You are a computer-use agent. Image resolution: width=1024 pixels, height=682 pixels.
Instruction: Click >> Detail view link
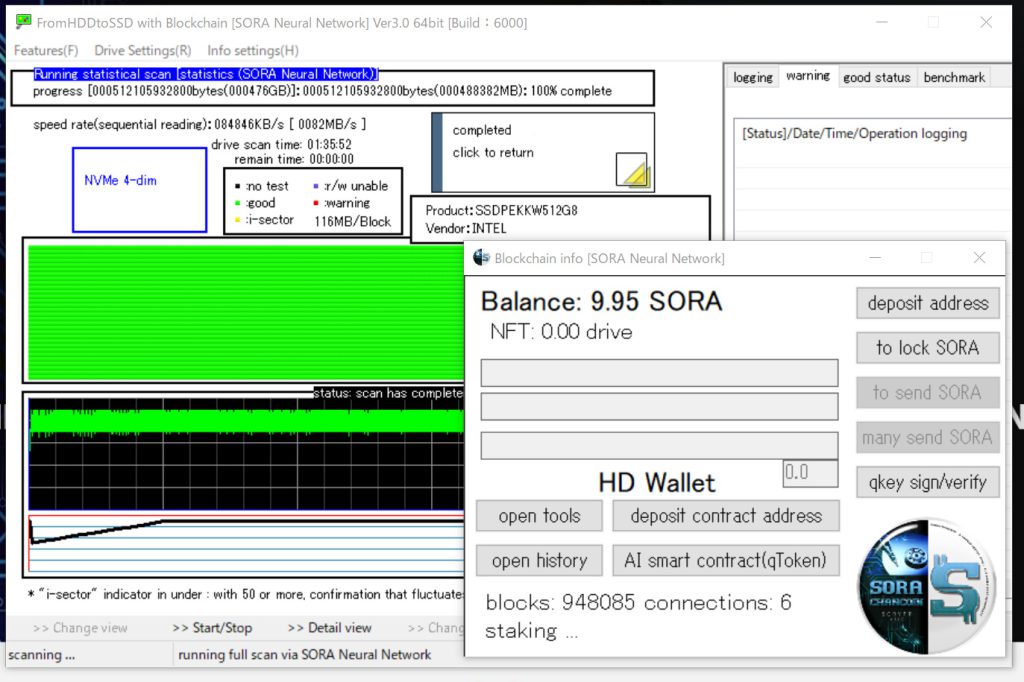click(x=330, y=628)
